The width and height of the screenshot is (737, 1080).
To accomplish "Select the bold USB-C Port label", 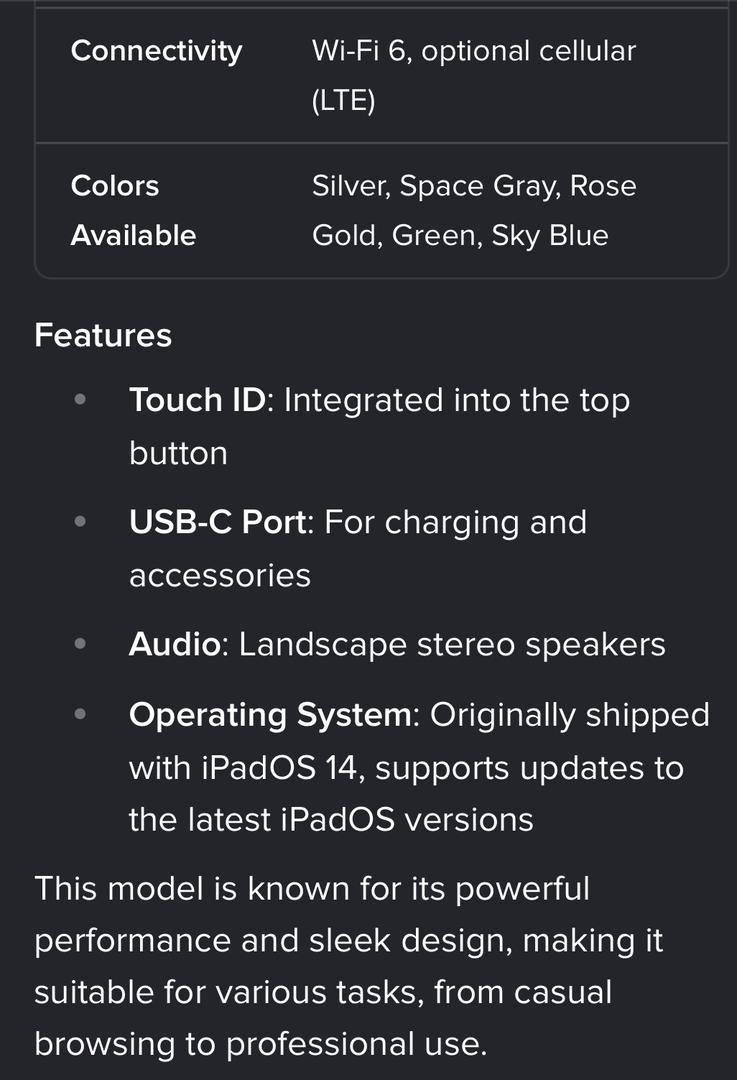I will [x=218, y=522].
